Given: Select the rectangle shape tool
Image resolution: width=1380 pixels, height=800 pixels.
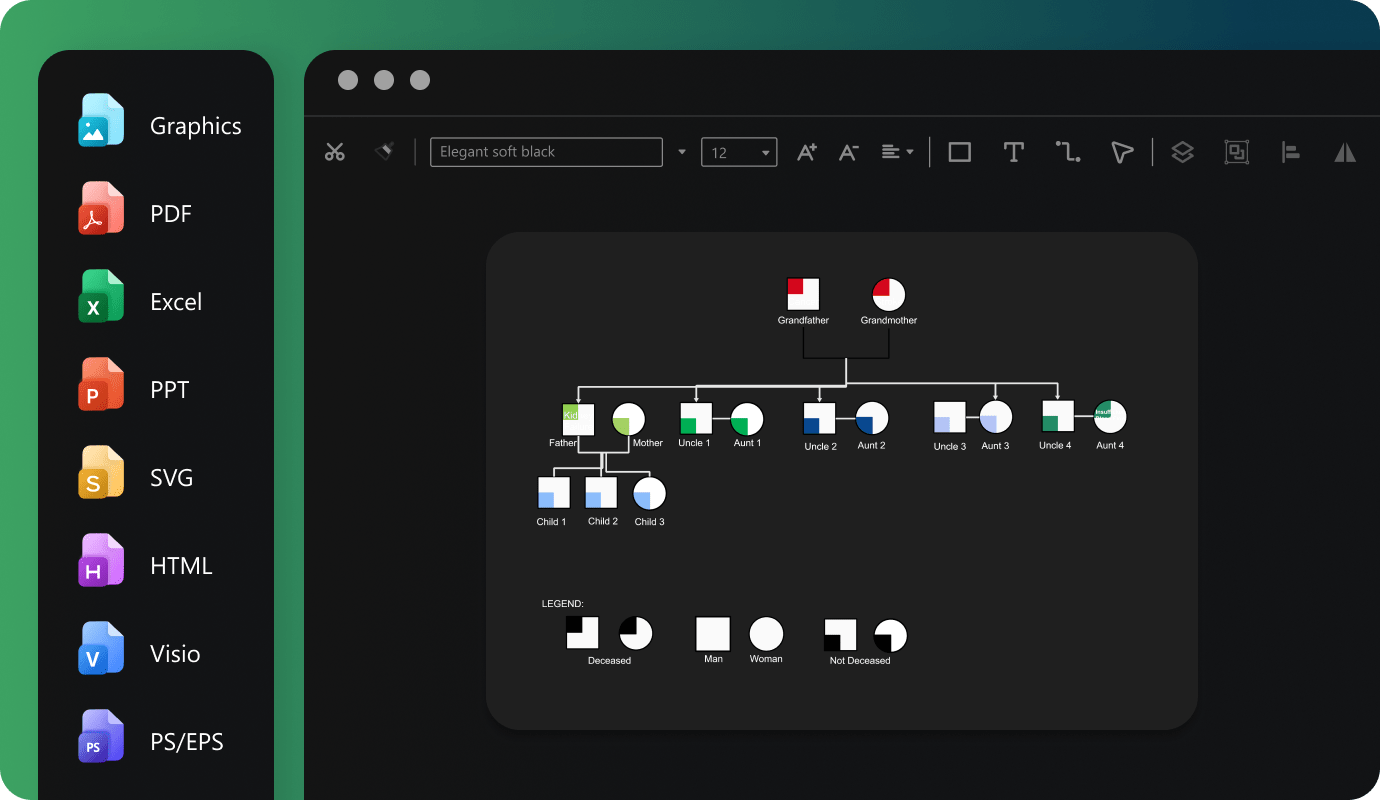Looking at the screenshot, I should click(x=960, y=152).
